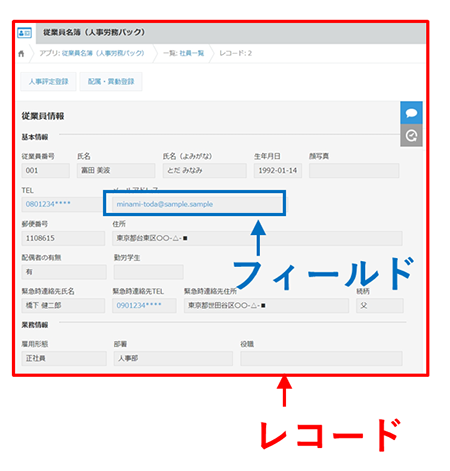This screenshot has width=450, height=471.
Task: Click the empty 役職 field
Action: [321, 358]
